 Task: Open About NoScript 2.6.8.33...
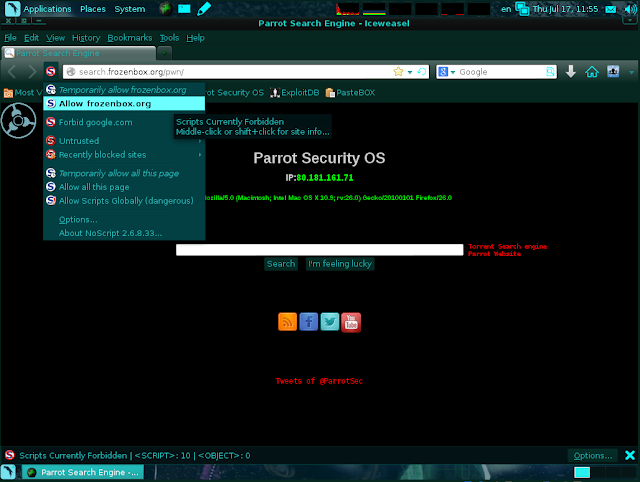coord(124,233)
